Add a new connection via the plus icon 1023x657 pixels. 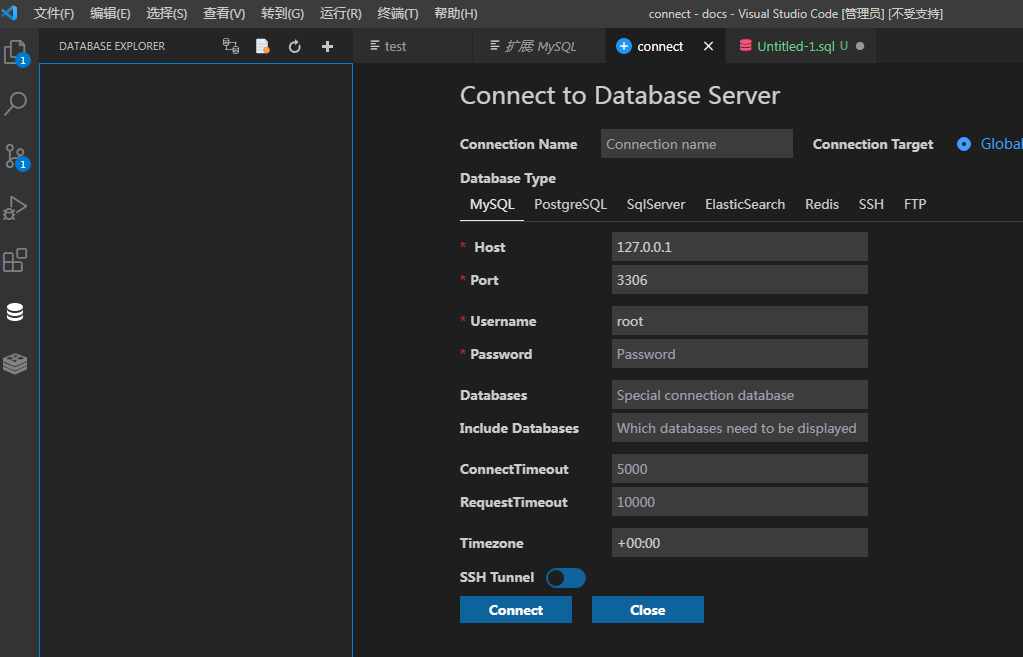point(327,46)
